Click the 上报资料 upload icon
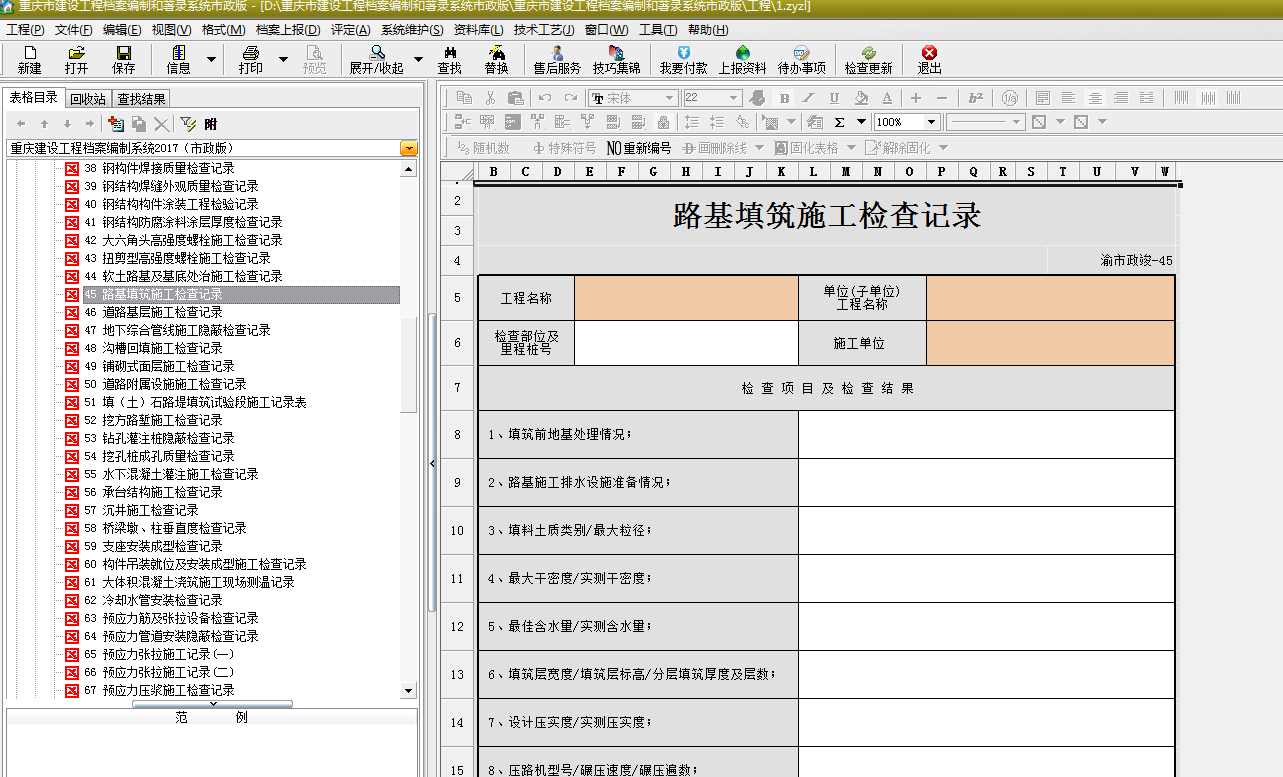 point(742,59)
